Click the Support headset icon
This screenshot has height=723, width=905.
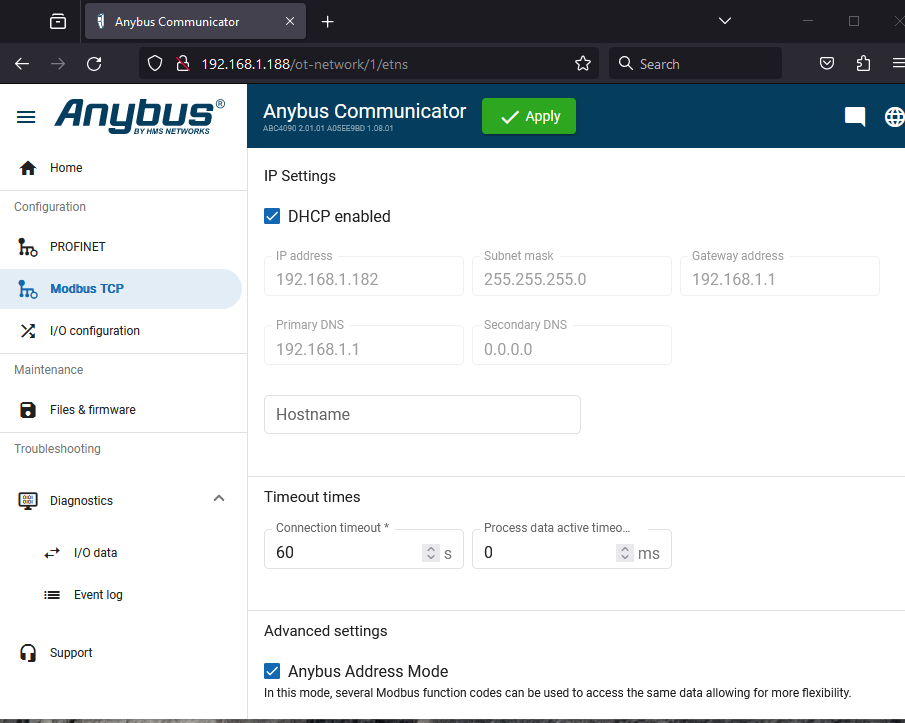pos(28,653)
